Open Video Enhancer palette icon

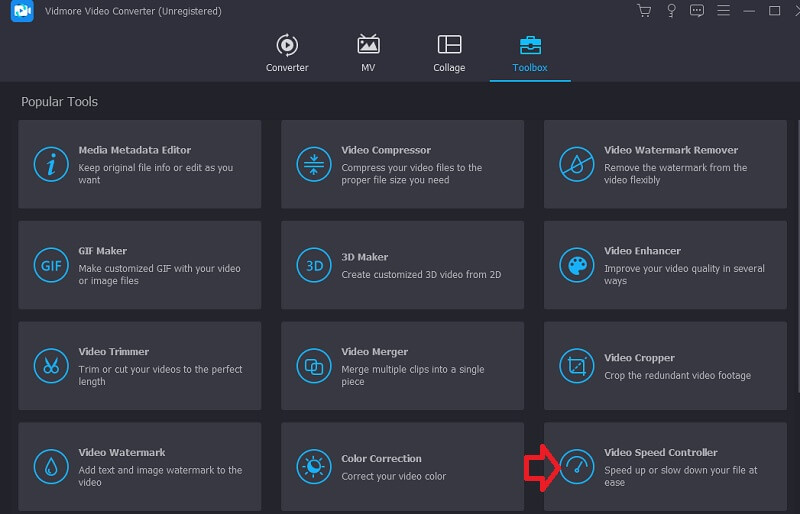tap(576, 265)
